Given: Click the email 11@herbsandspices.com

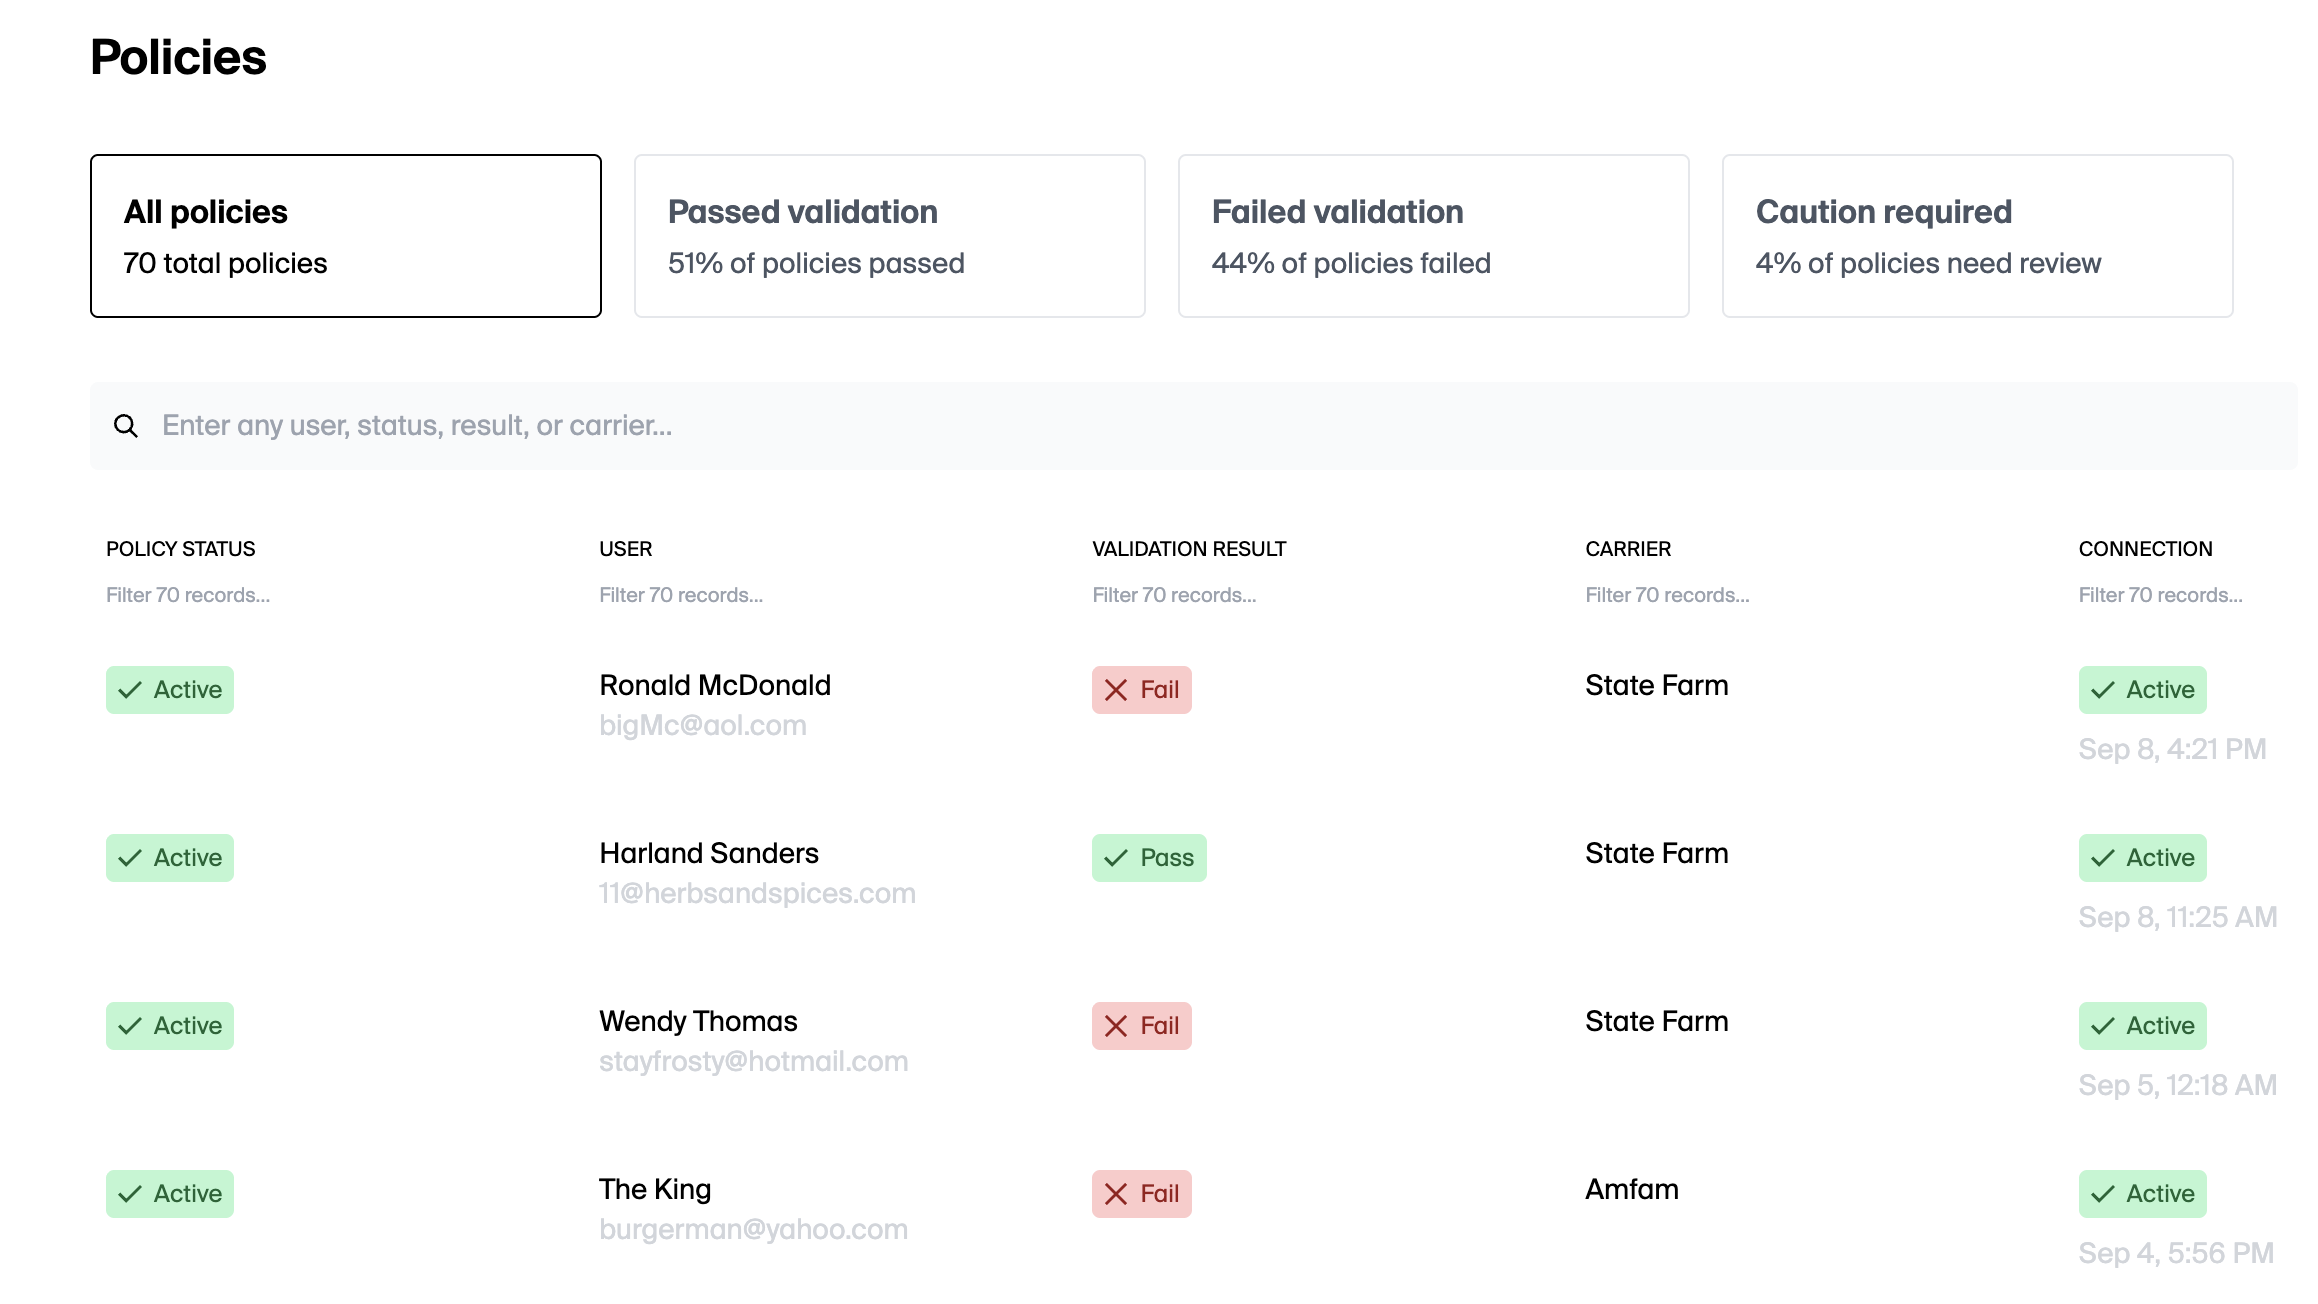Looking at the screenshot, I should pos(757,894).
